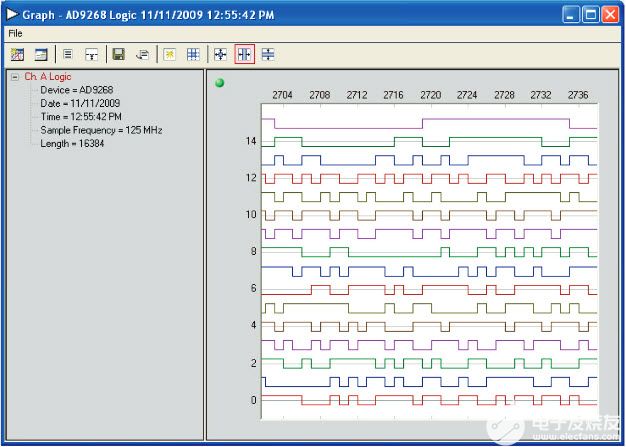Click the bit 6 axis label
626x447 pixels.
[x=254, y=288]
